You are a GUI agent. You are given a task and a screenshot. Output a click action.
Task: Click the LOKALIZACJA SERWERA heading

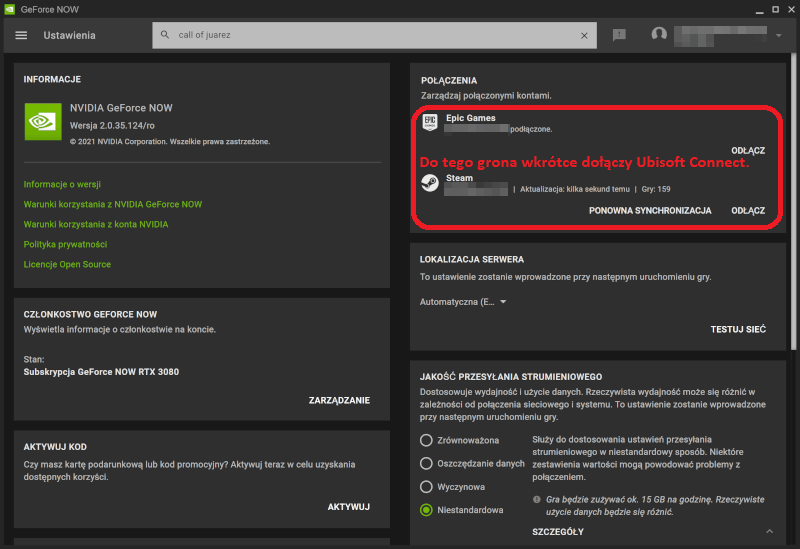coord(472,260)
